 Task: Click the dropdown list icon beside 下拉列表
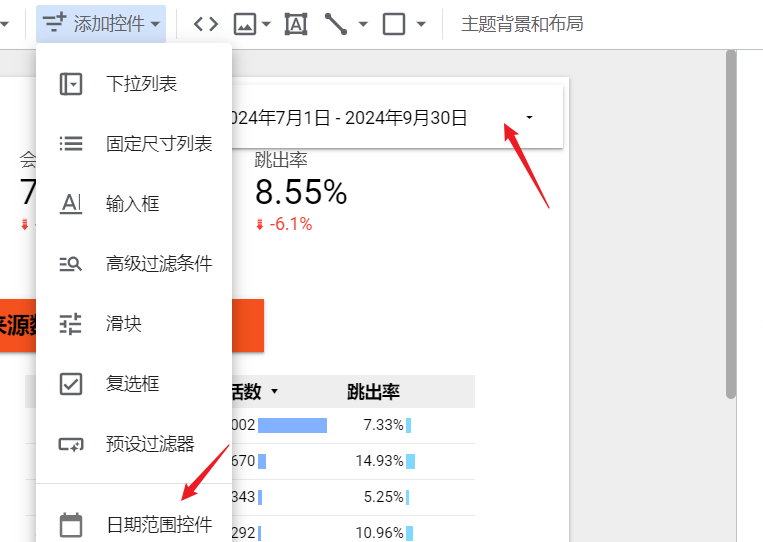tap(71, 84)
